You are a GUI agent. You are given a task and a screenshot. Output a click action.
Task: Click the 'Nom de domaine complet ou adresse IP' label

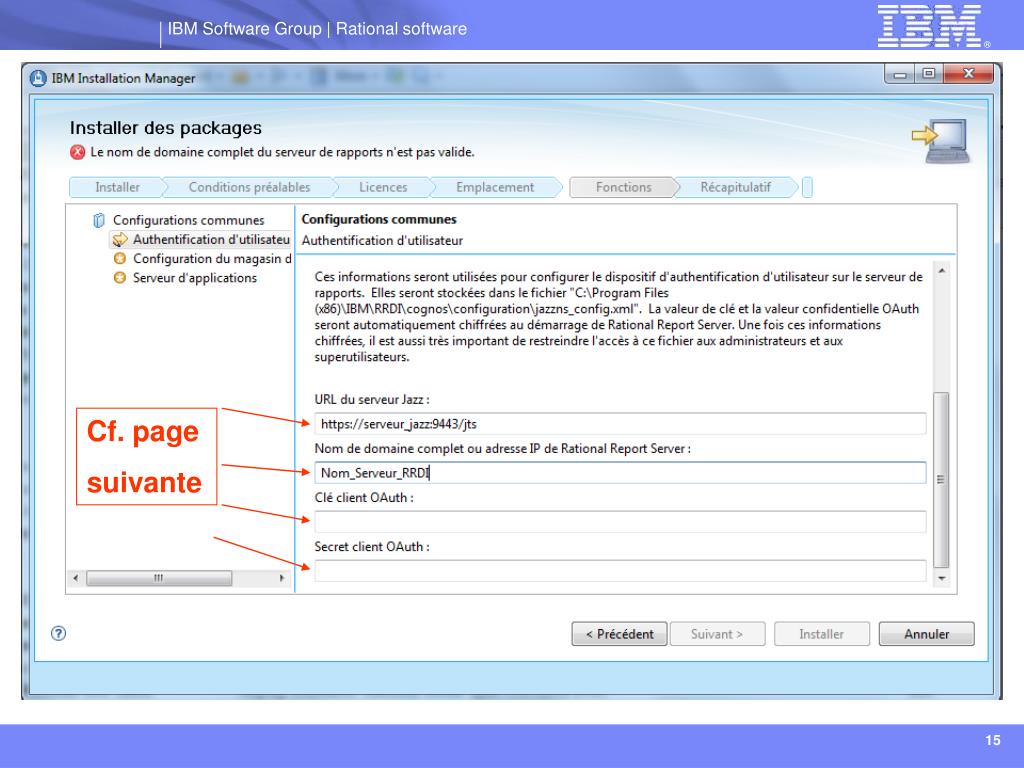click(x=502, y=449)
